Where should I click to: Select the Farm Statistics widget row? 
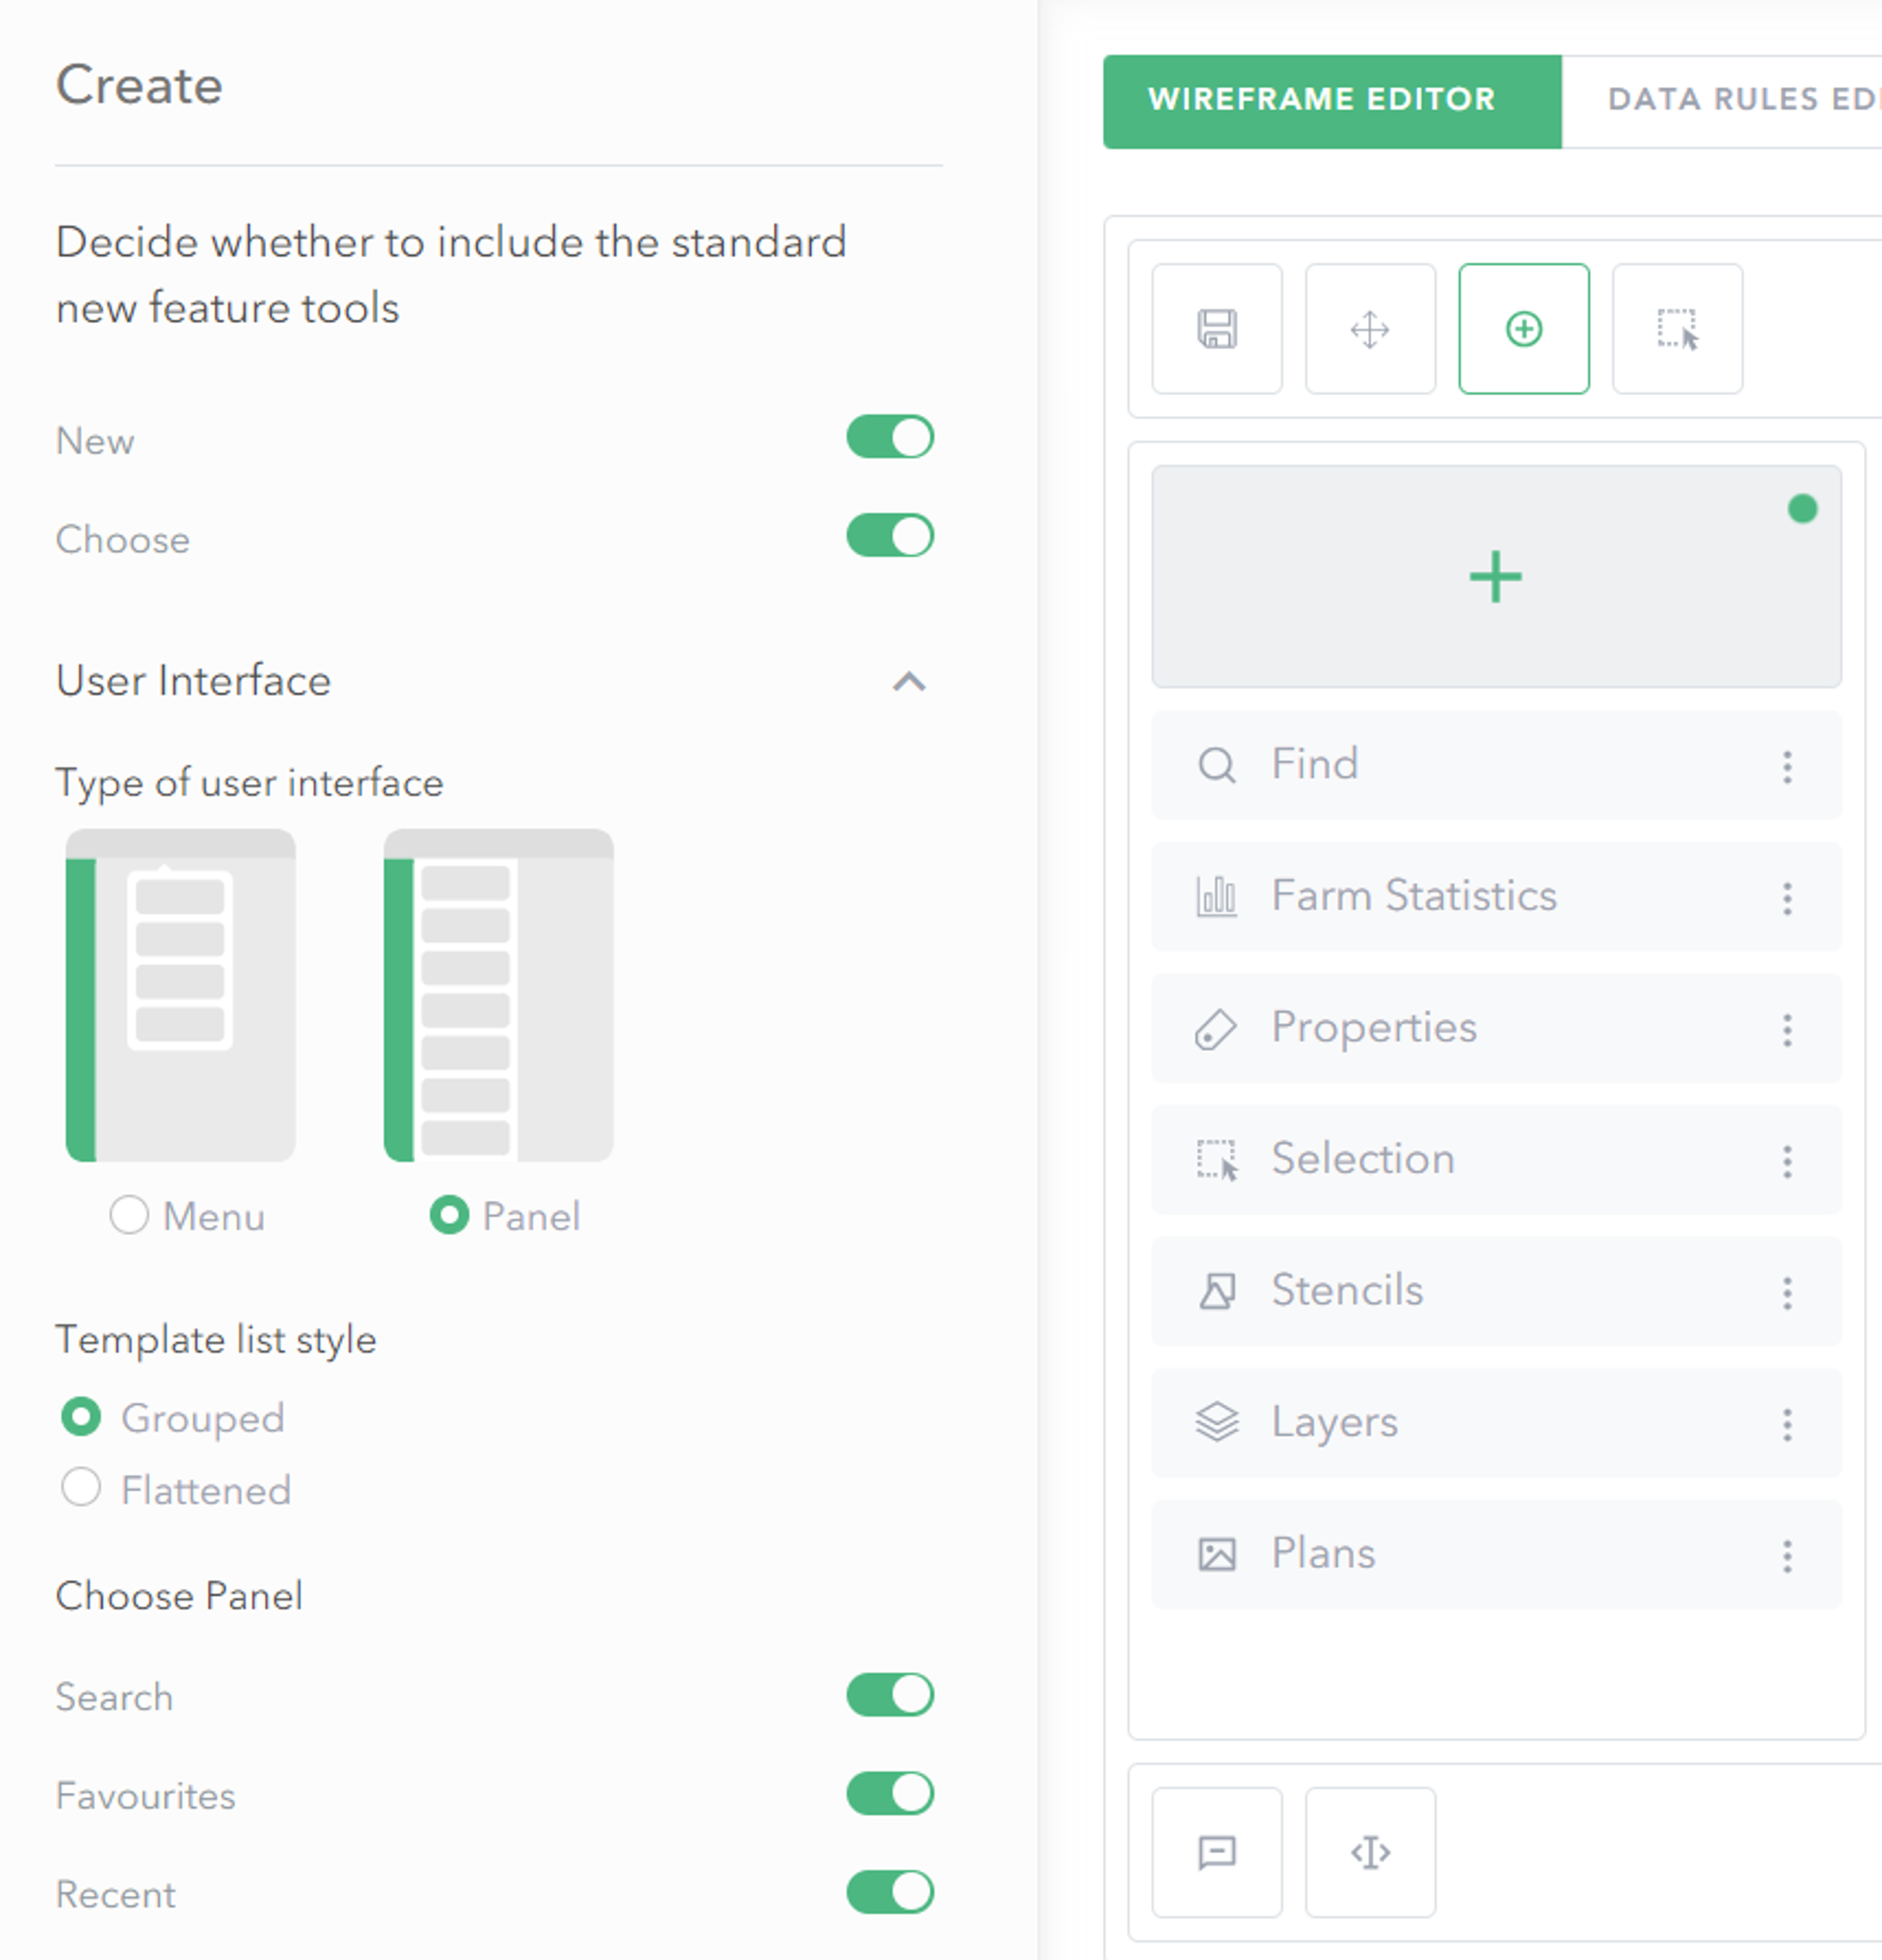1496,897
